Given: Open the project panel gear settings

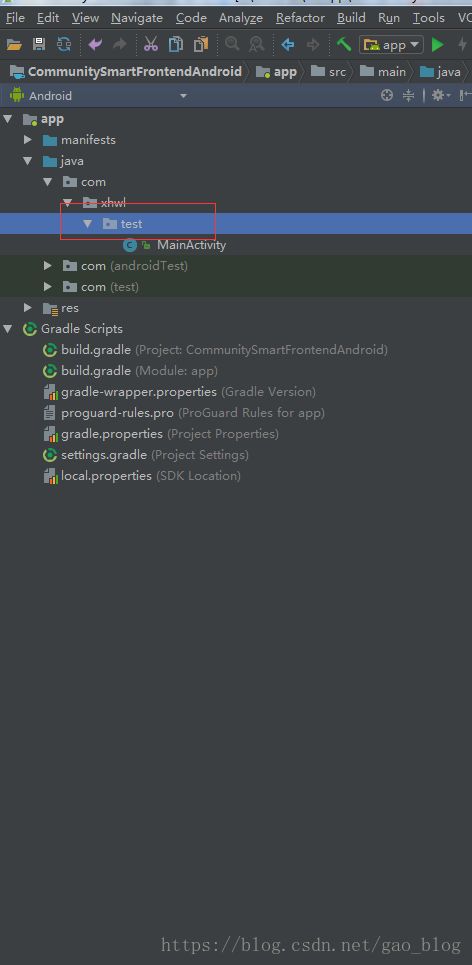Looking at the screenshot, I should point(441,95).
